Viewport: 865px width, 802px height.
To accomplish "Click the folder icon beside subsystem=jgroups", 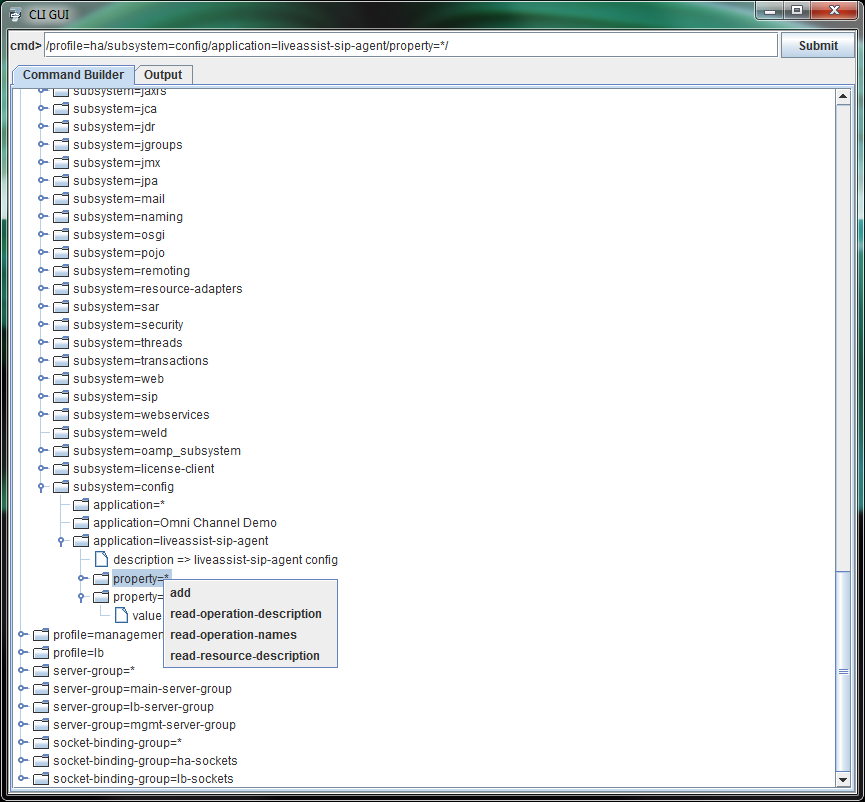I will (x=61, y=145).
